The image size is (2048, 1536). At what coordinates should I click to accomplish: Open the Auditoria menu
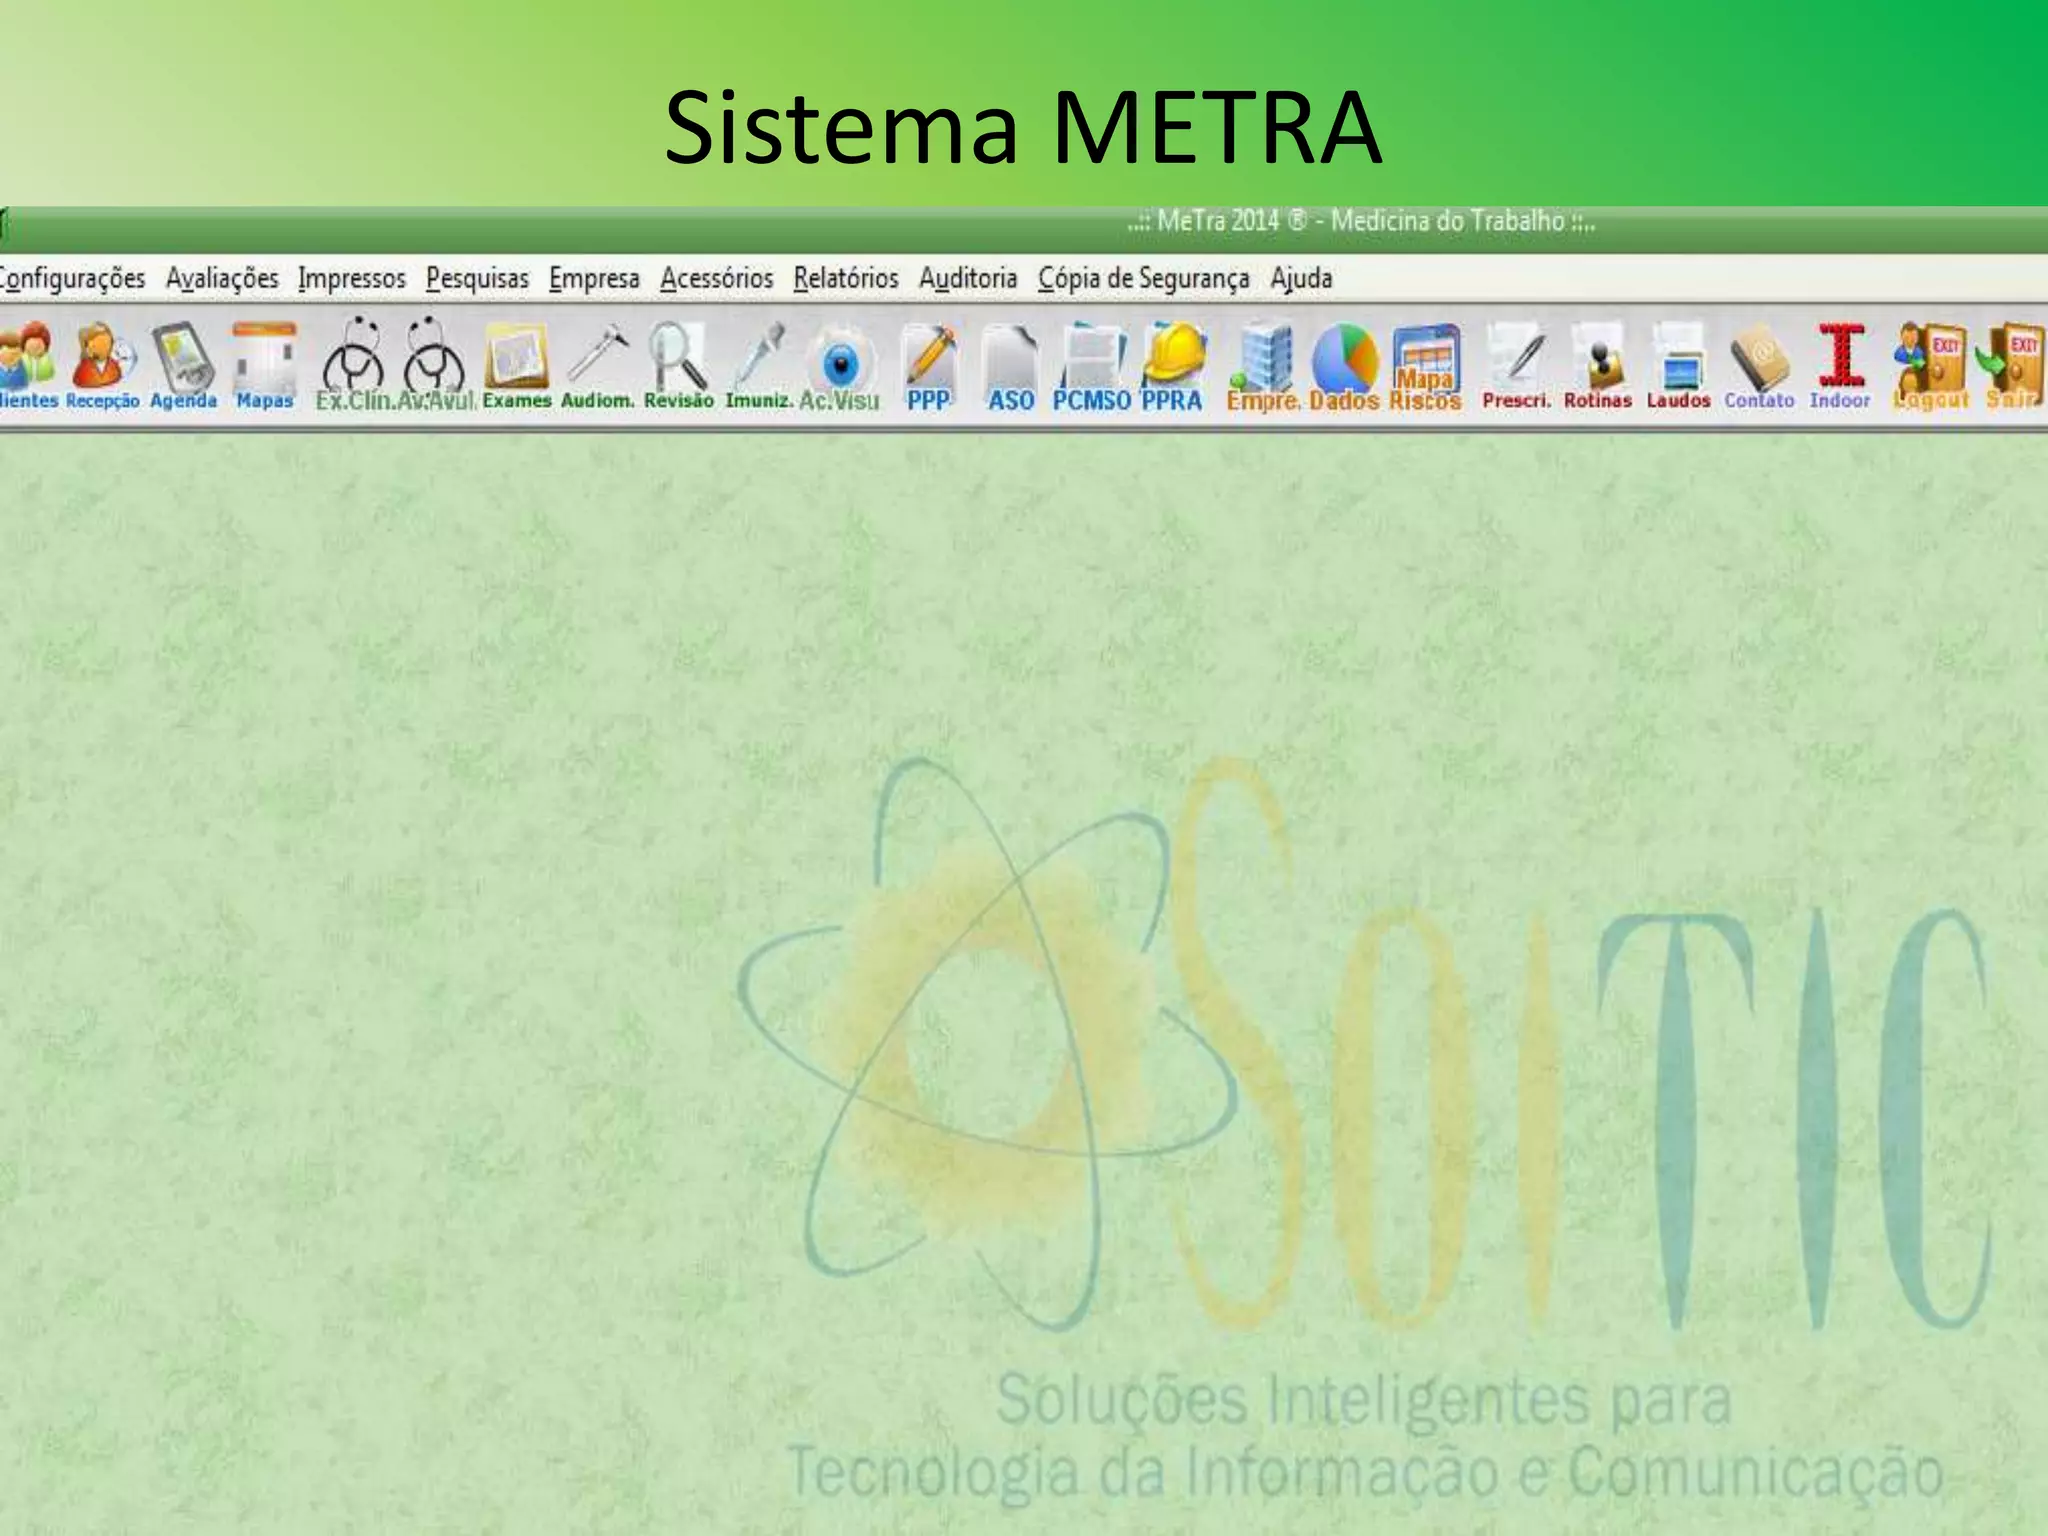coord(968,279)
